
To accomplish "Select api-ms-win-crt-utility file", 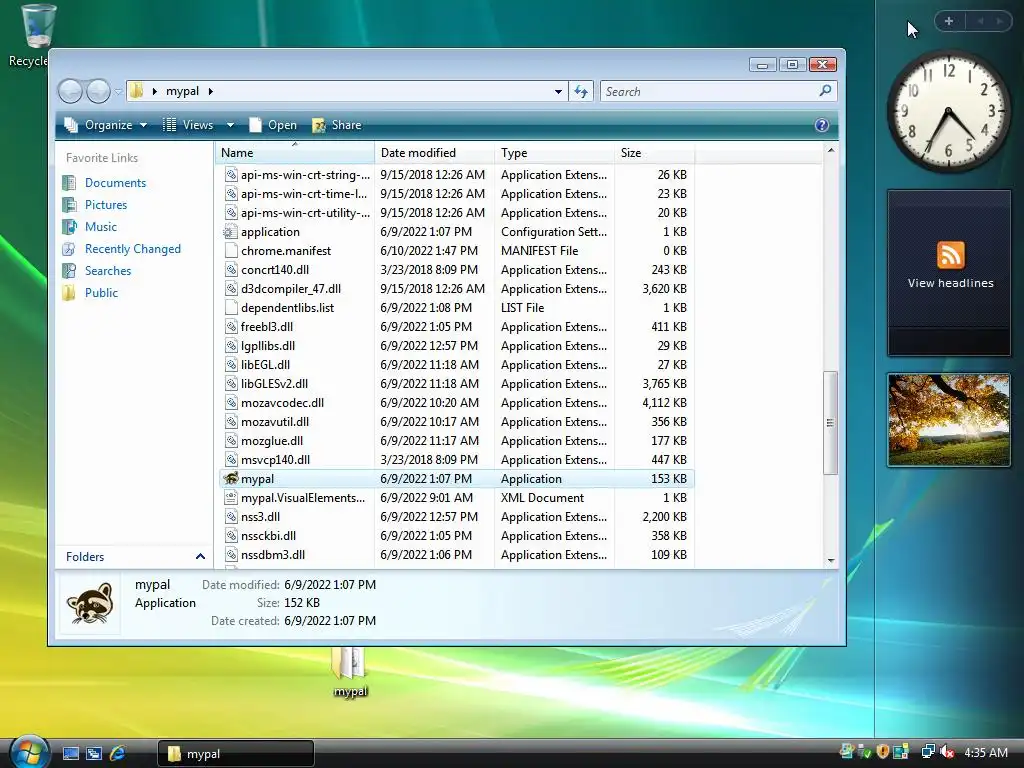I will pos(305,213).
